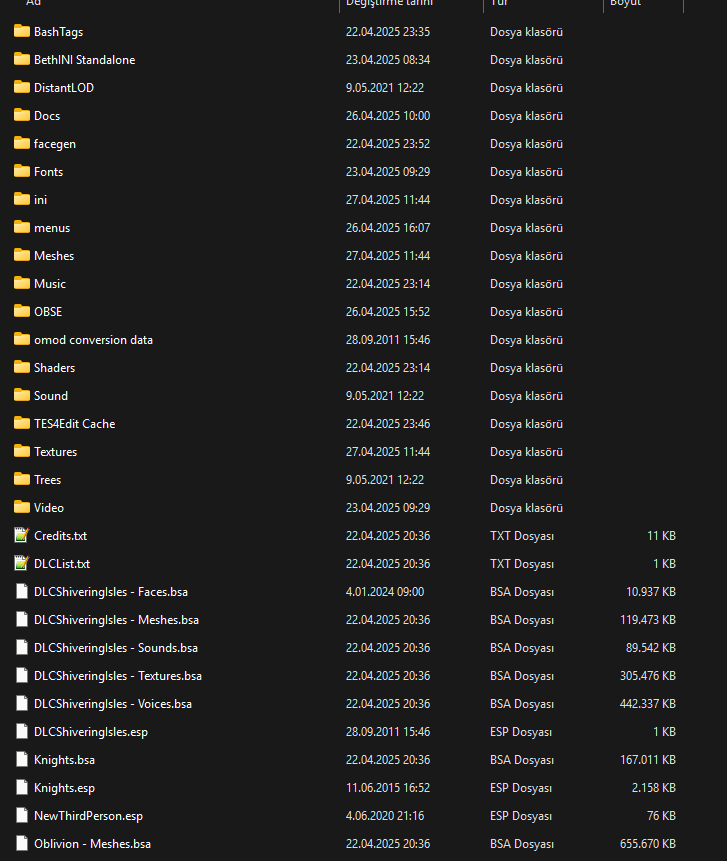Click the omod conversion data folder icon

(22, 339)
